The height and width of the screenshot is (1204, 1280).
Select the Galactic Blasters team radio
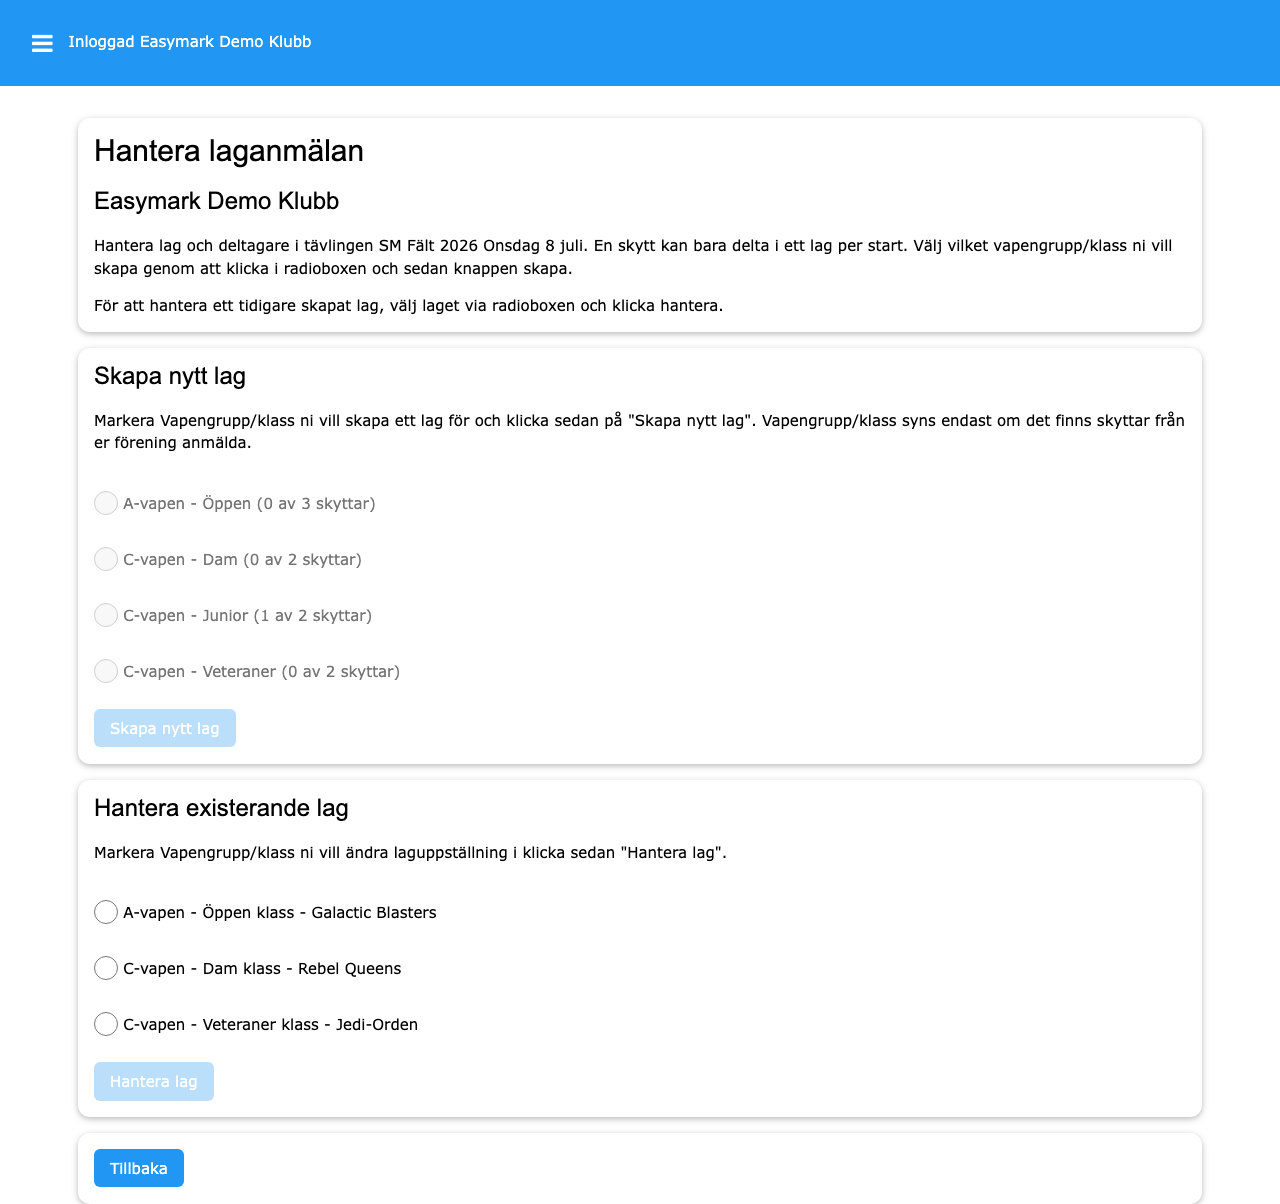click(106, 912)
